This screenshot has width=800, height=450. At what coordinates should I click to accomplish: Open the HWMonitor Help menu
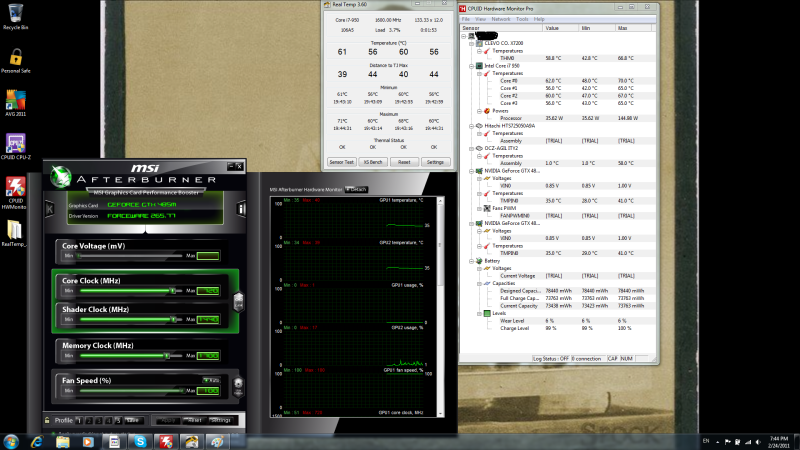pos(539,19)
